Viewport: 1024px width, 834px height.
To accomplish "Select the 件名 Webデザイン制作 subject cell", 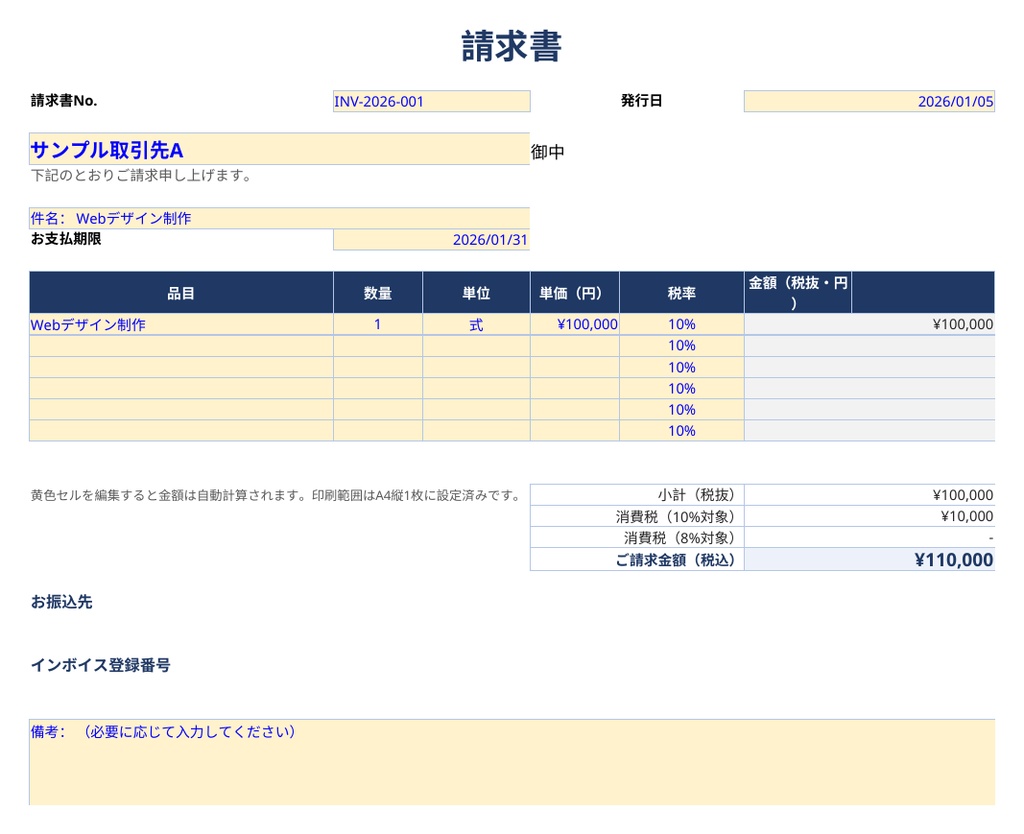I will point(280,218).
